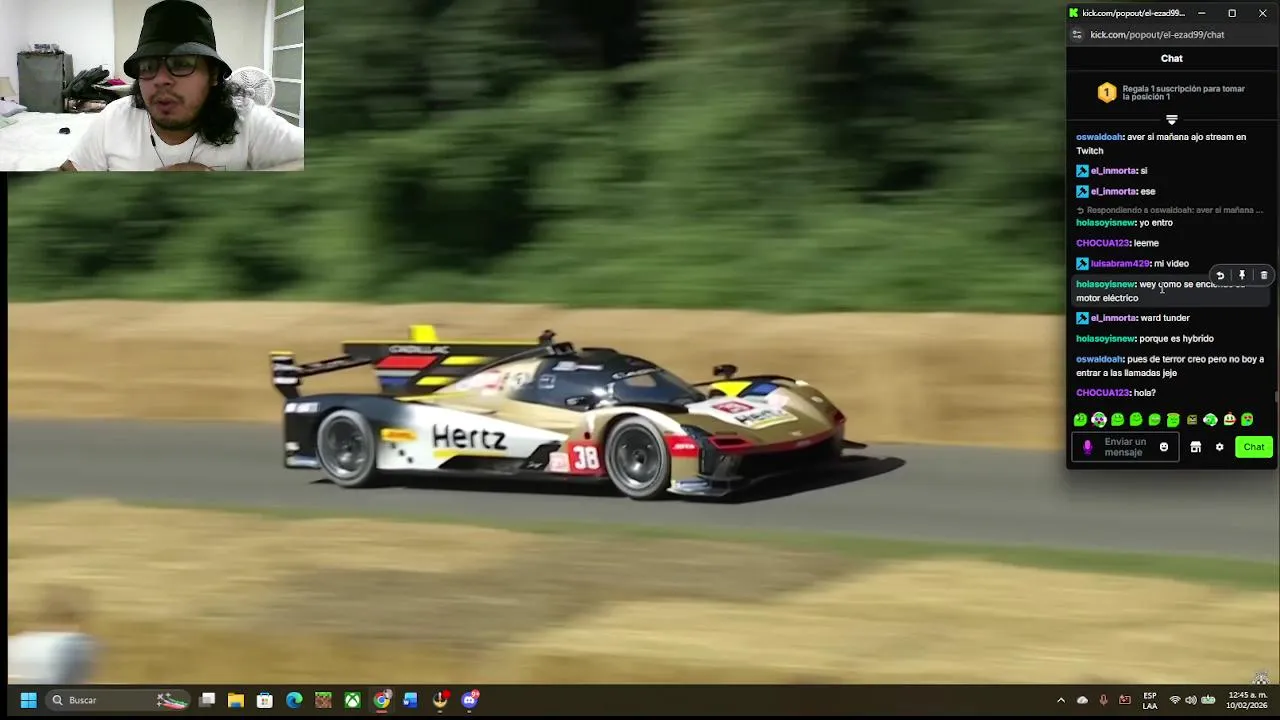Click the streamer webcam overlay
Image resolution: width=1280 pixels, height=720 pixels.
[x=152, y=86]
